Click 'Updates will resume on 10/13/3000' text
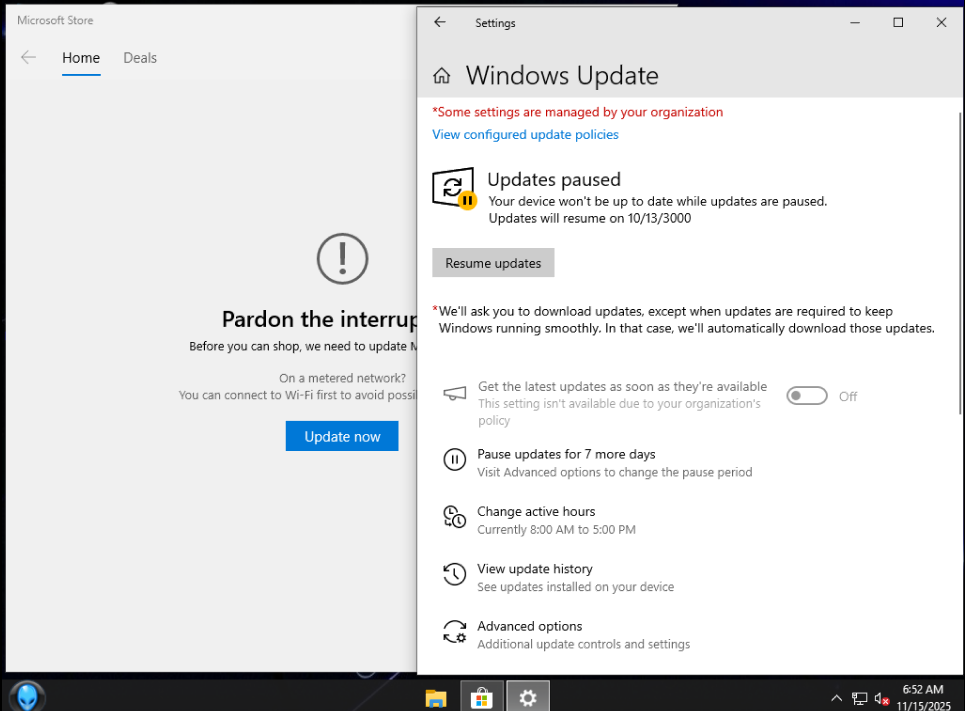 coord(590,219)
